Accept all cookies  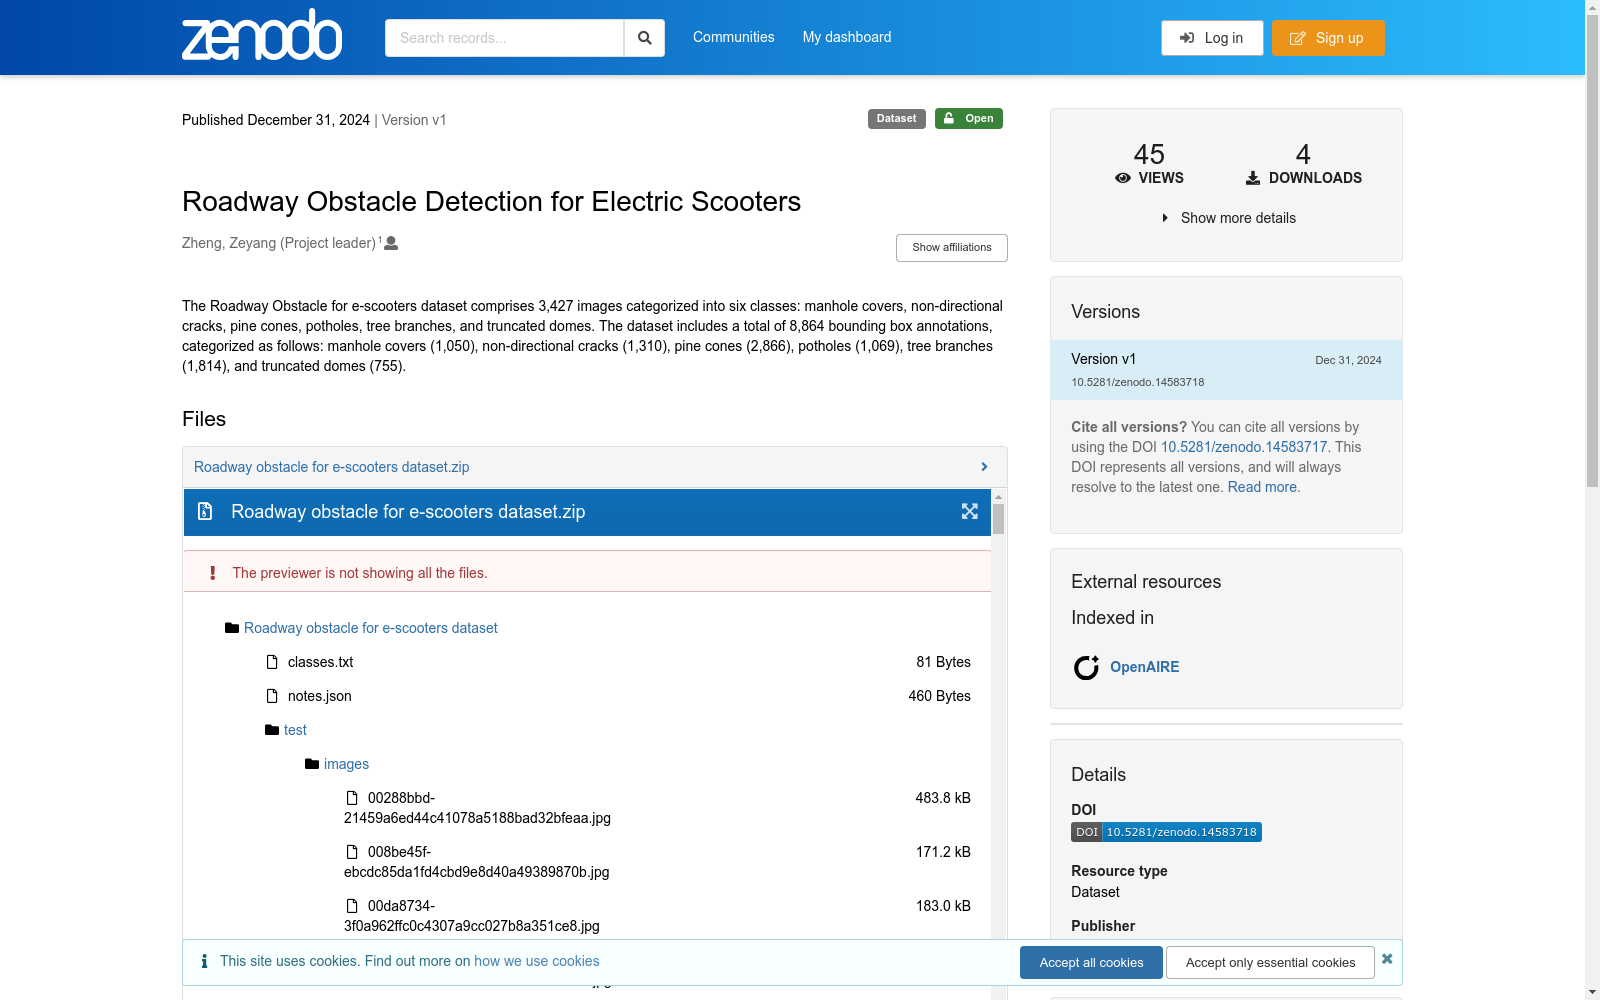click(1091, 963)
